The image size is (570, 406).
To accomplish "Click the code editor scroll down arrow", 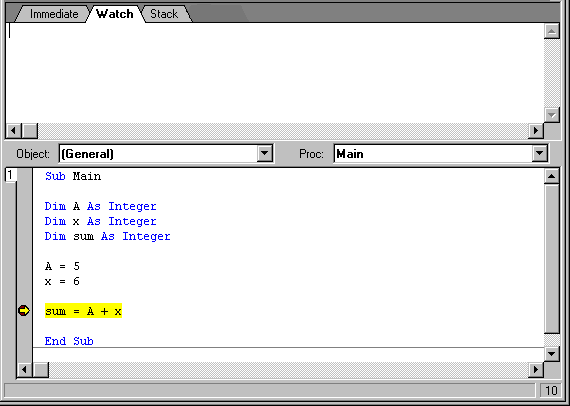I will click(x=551, y=353).
